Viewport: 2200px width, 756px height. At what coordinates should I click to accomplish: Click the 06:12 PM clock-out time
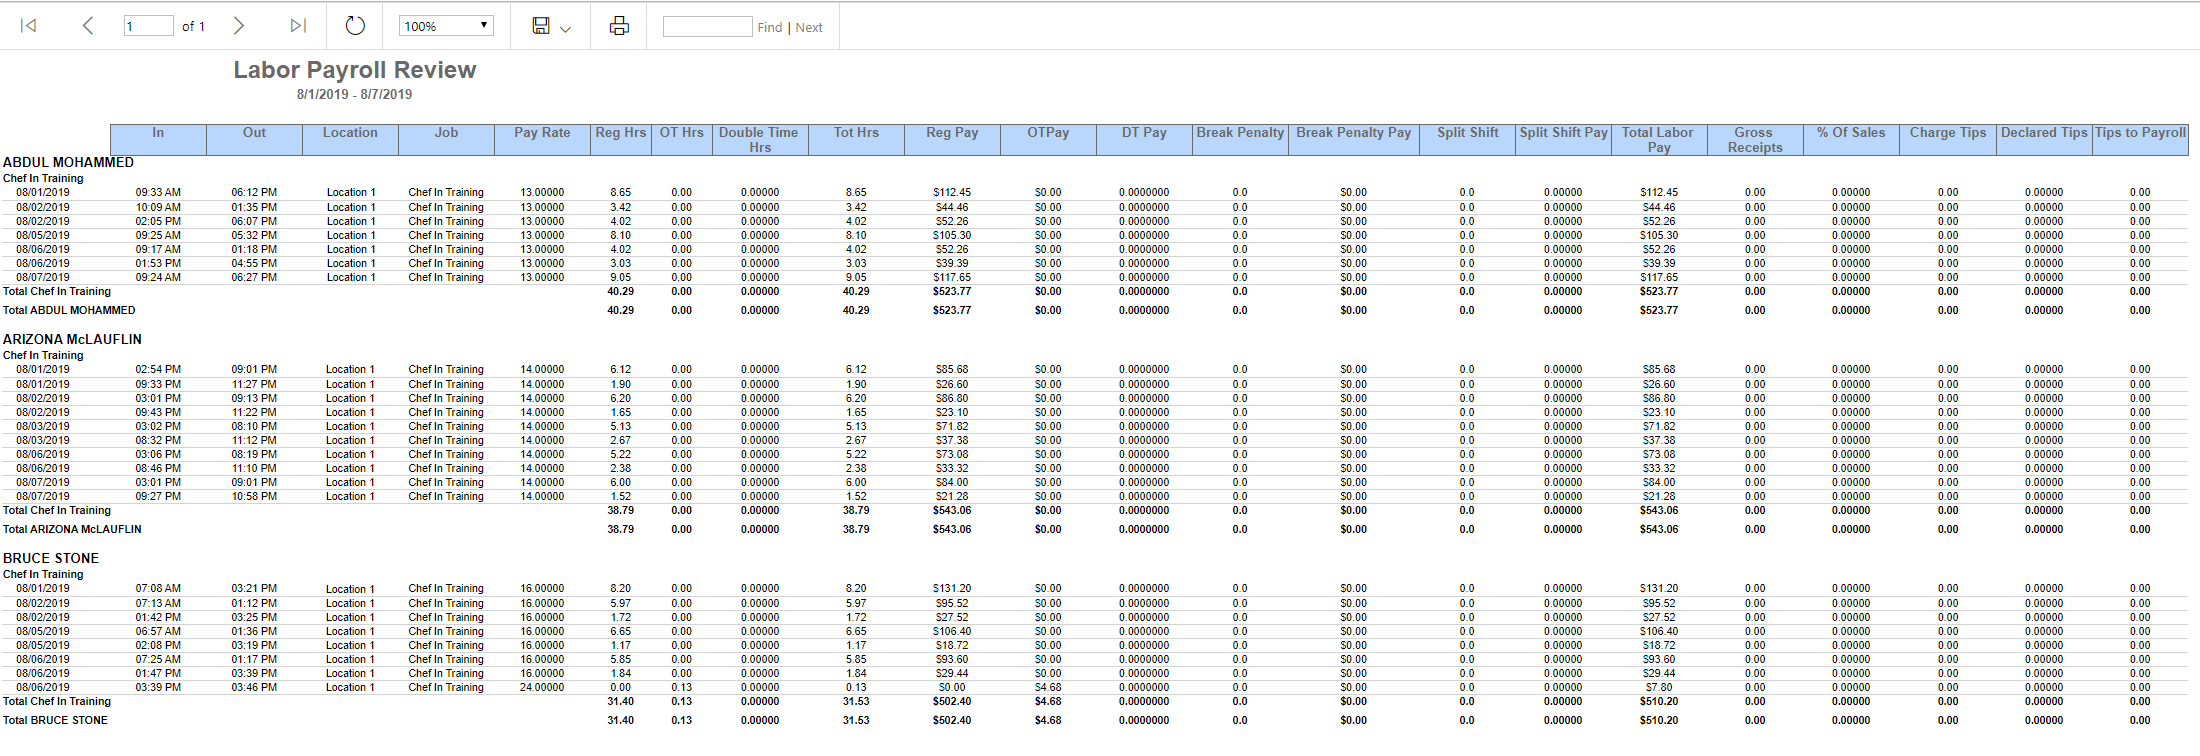point(254,192)
